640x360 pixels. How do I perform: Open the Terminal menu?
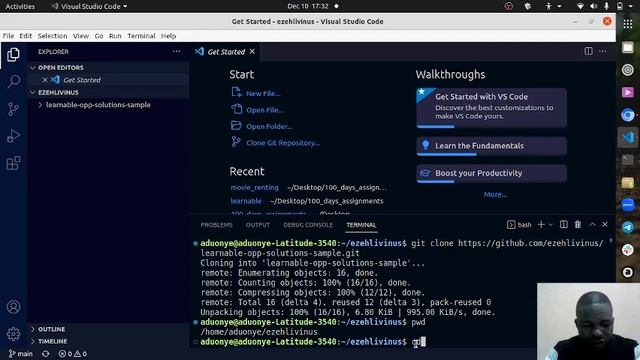[141, 36]
